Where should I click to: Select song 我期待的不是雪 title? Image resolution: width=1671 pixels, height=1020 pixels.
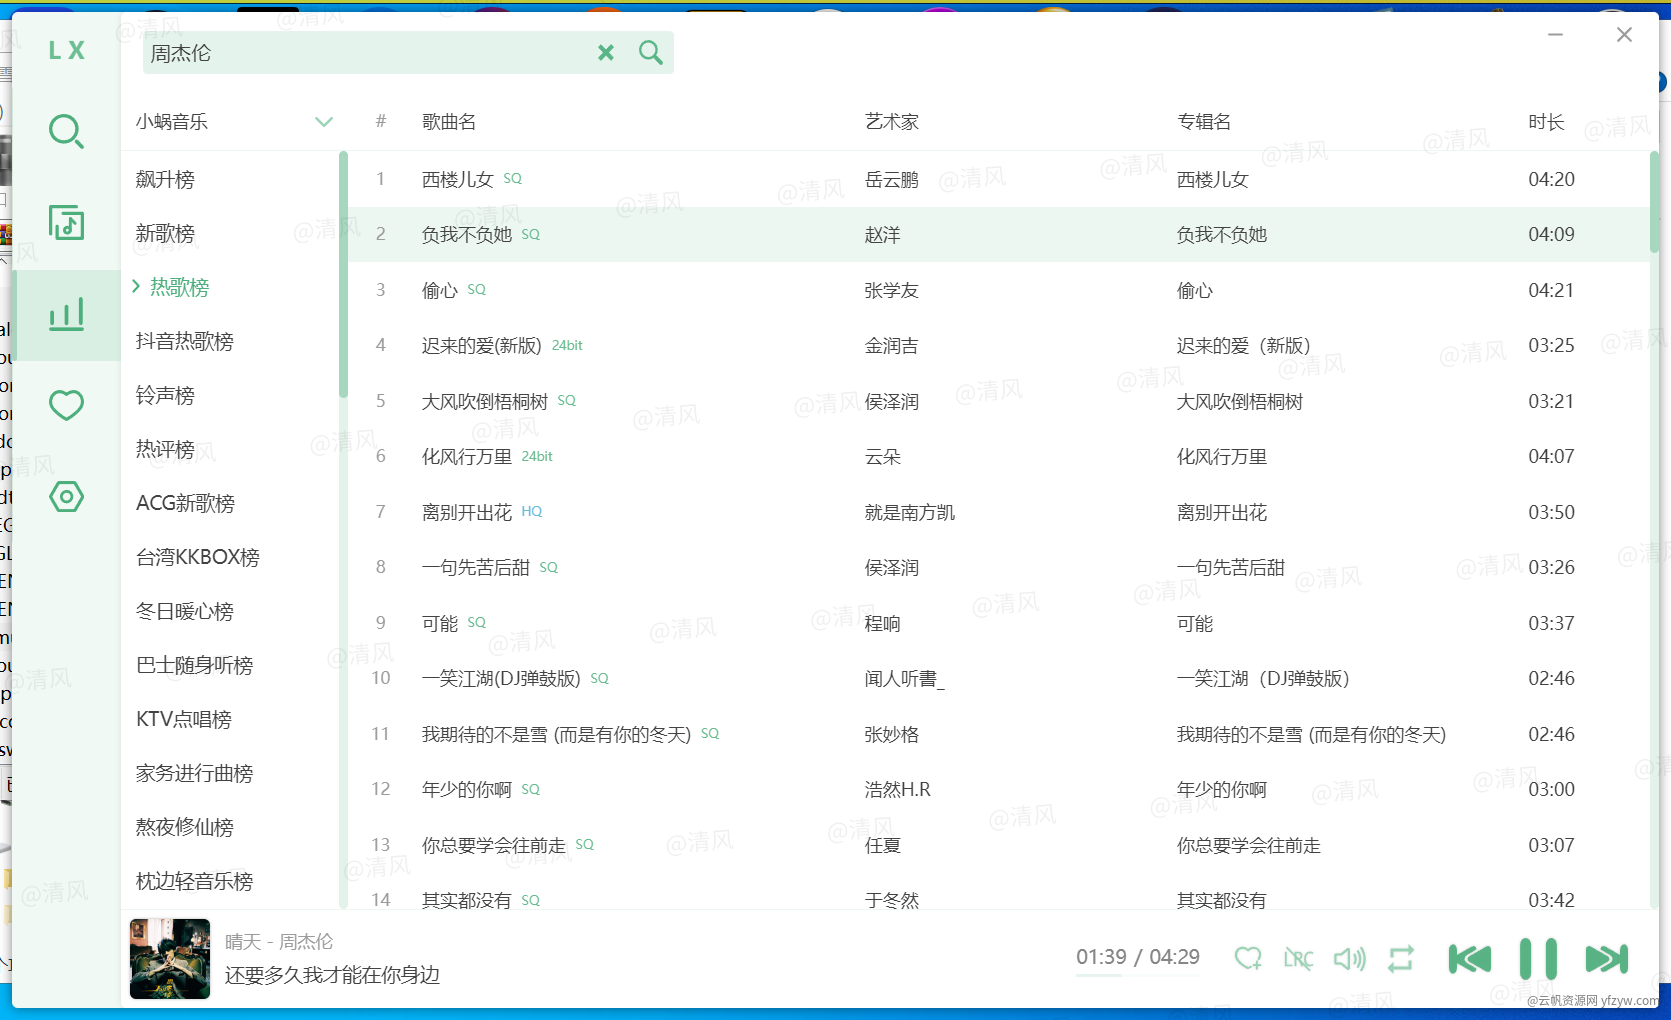pyautogui.click(x=556, y=734)
